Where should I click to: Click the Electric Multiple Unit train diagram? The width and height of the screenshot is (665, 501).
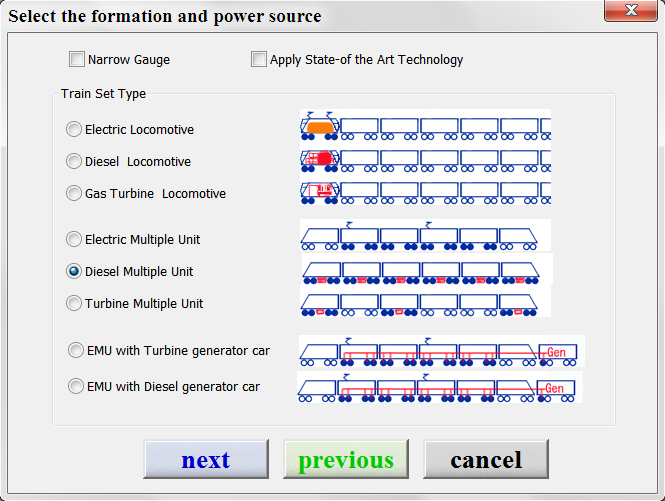click(425, 235)
